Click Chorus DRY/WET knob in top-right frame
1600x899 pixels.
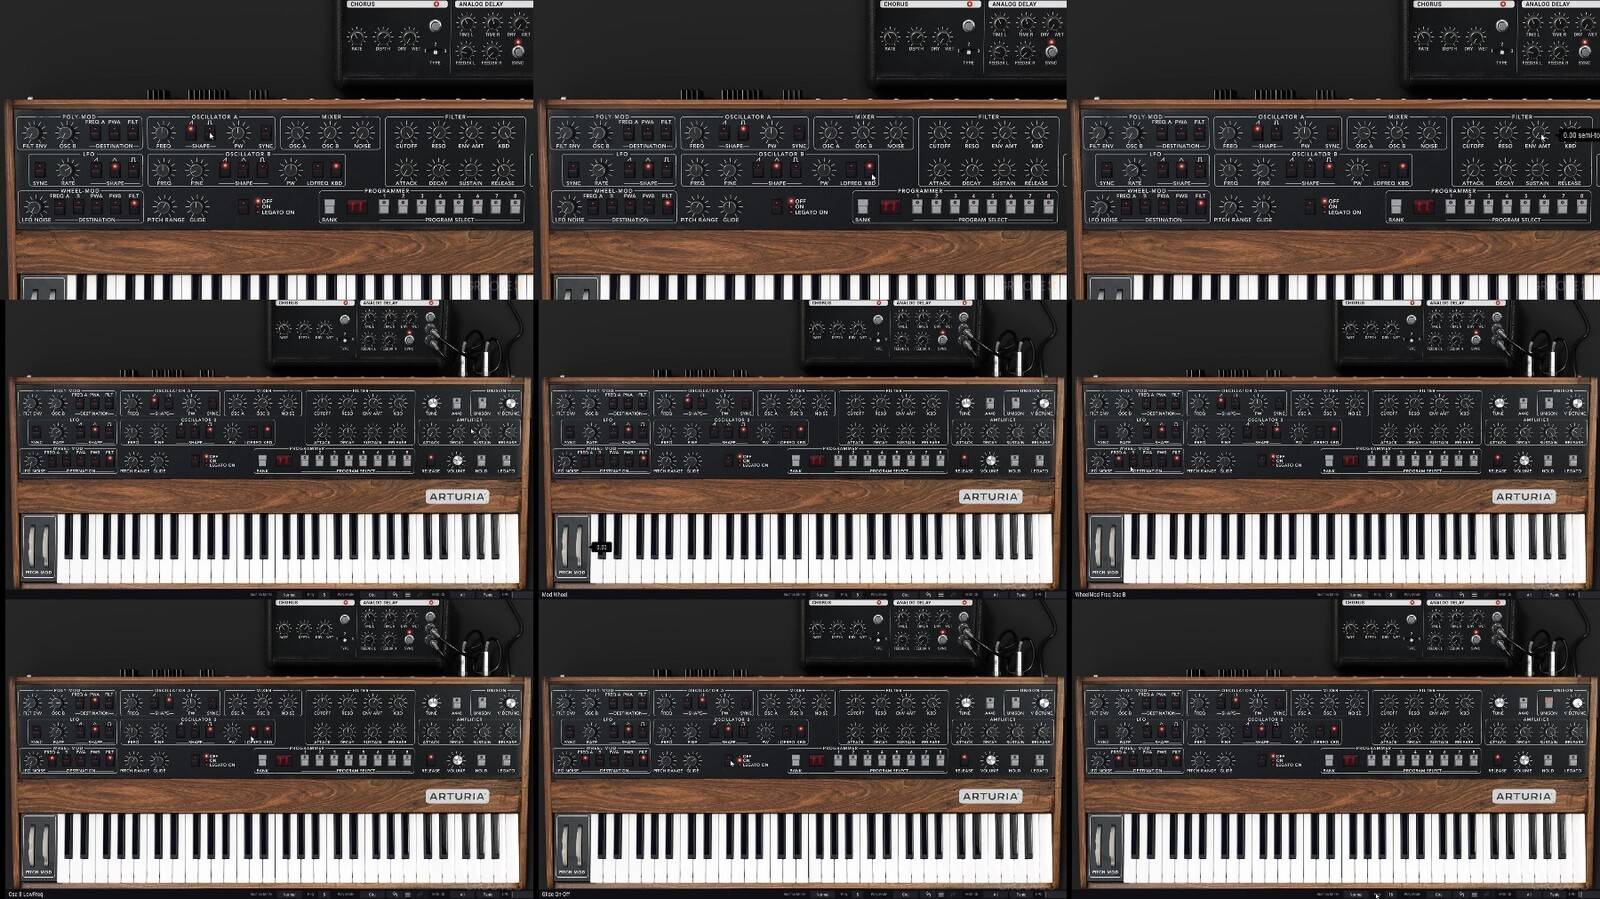[1475, 38]
